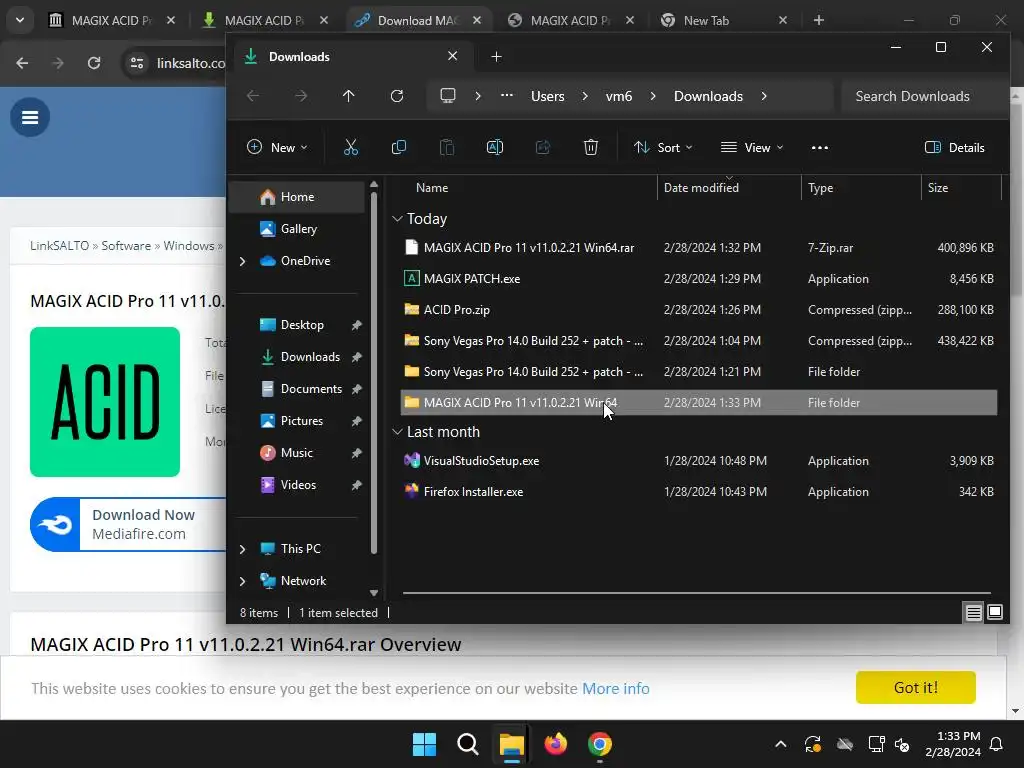
Task: Switch to large thumbnails view icon in status bar
Action: click(x=995, y=613)
